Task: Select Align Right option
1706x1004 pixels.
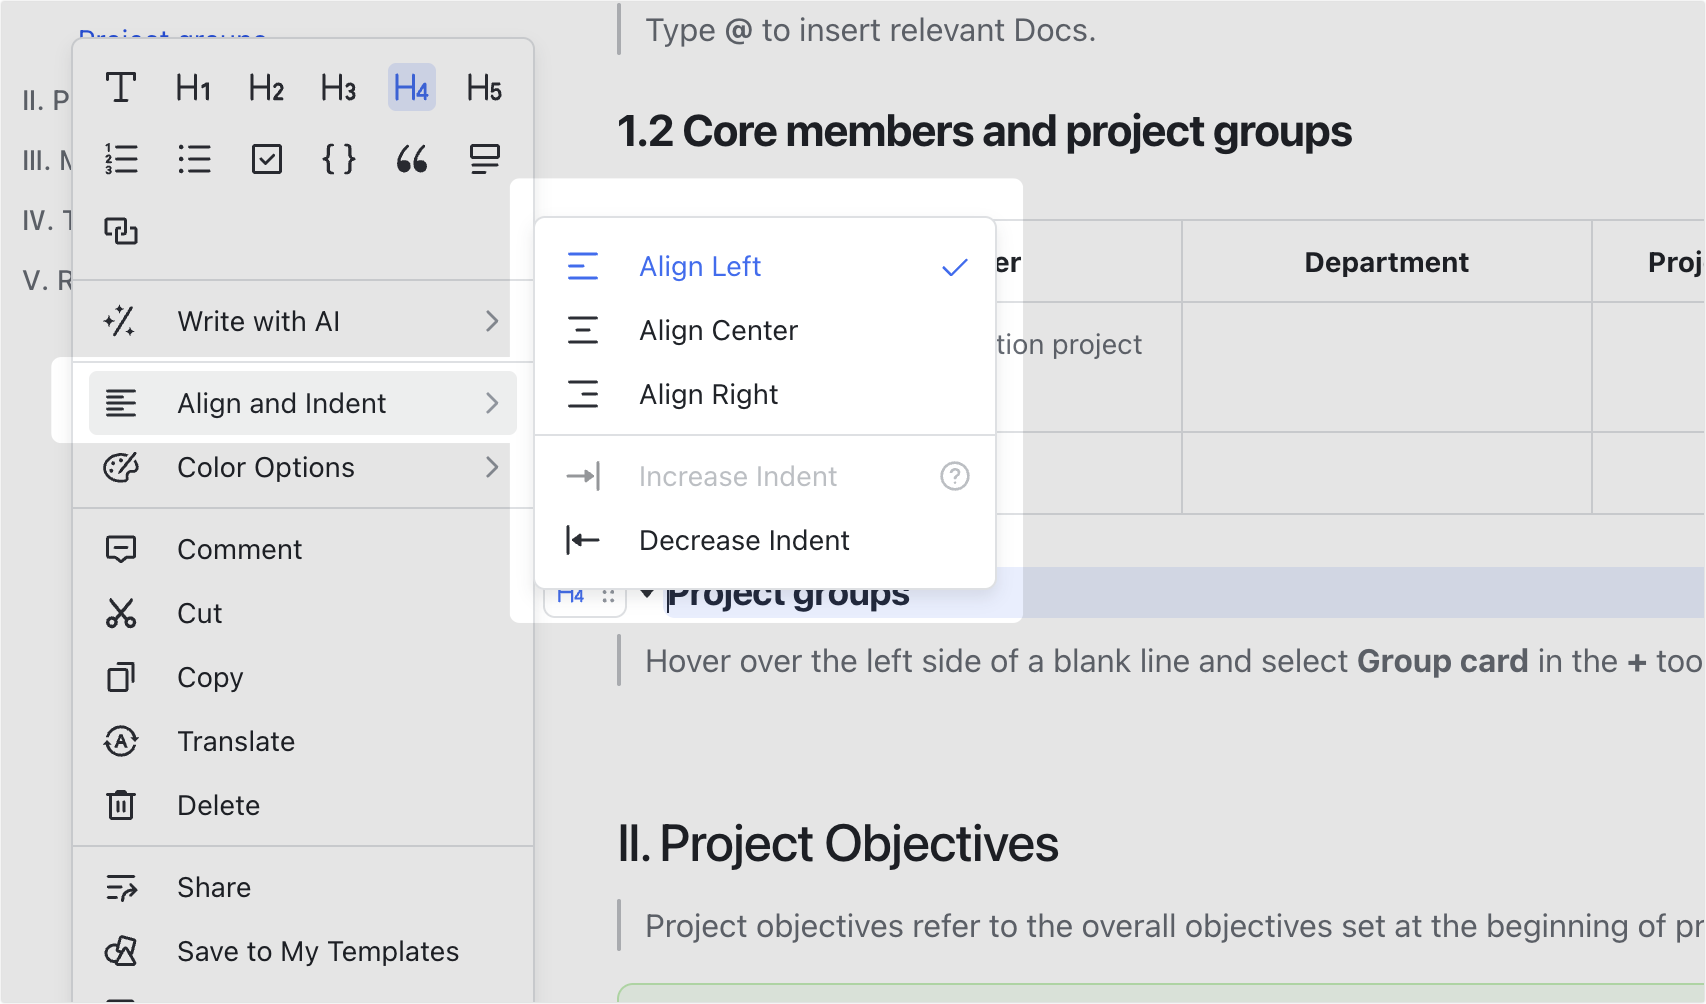Action: tap(765, 394)
